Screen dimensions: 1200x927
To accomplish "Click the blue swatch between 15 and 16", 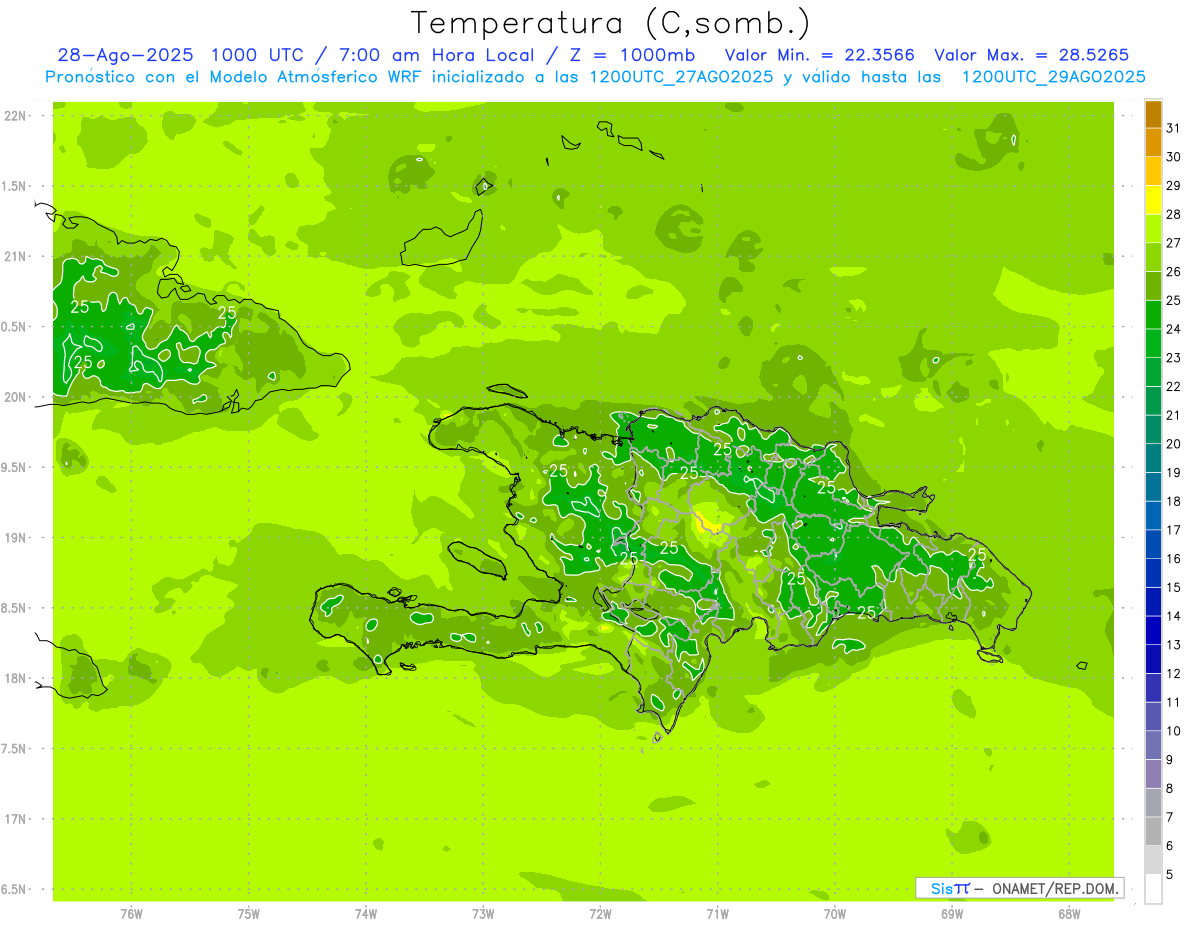I will 1153,573.
